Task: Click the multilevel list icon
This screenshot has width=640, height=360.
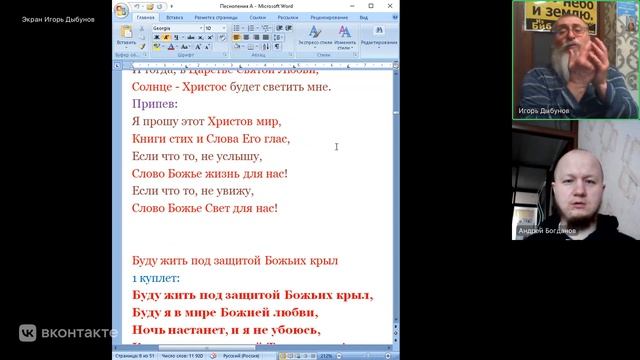Action: (x=265, y=28)
